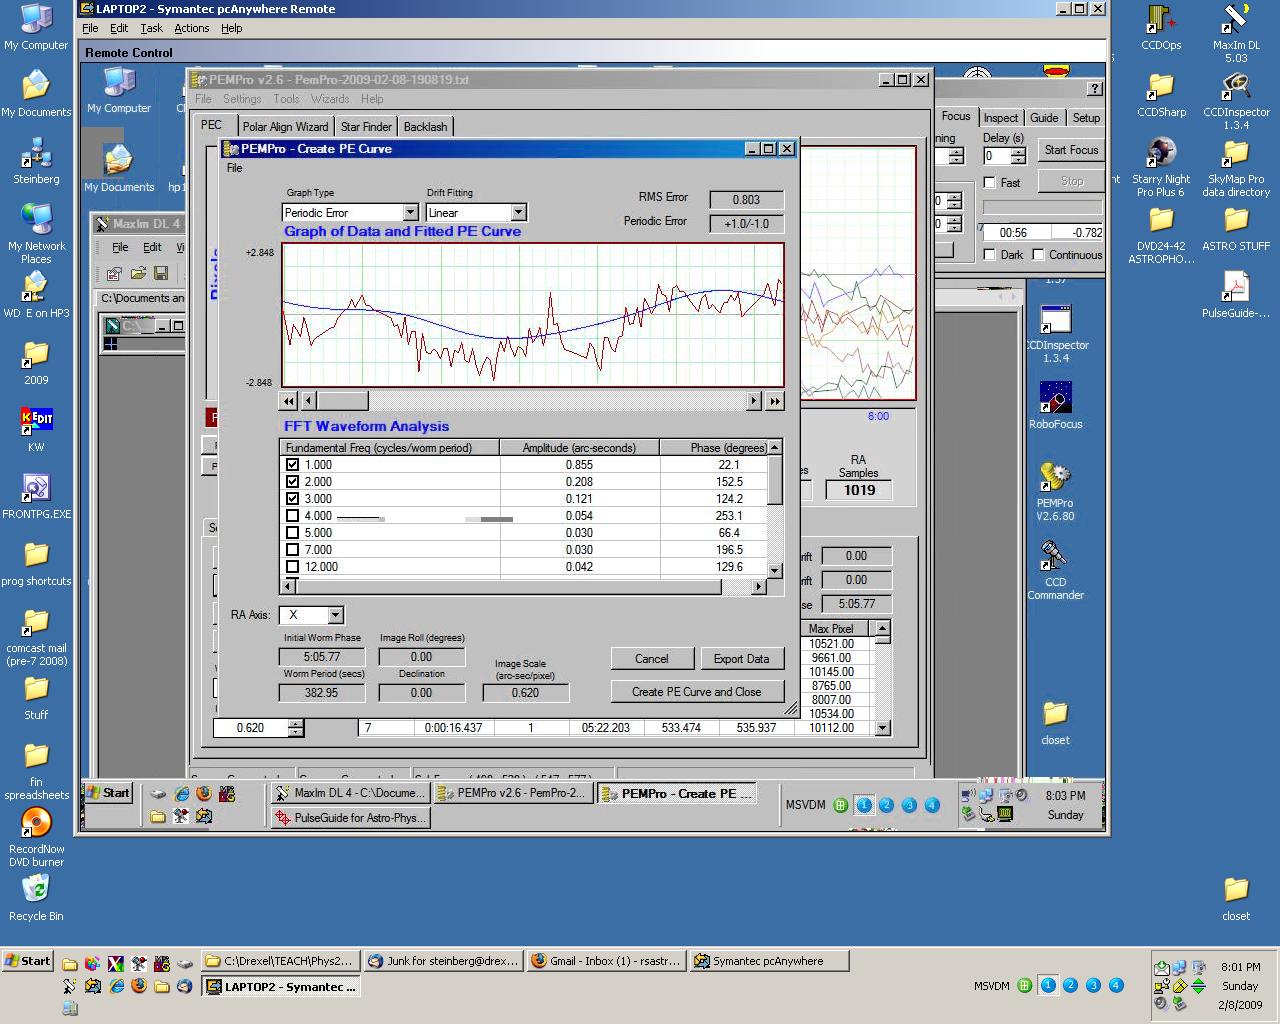Open CCDSharp desktop folder

point(1161,95)
